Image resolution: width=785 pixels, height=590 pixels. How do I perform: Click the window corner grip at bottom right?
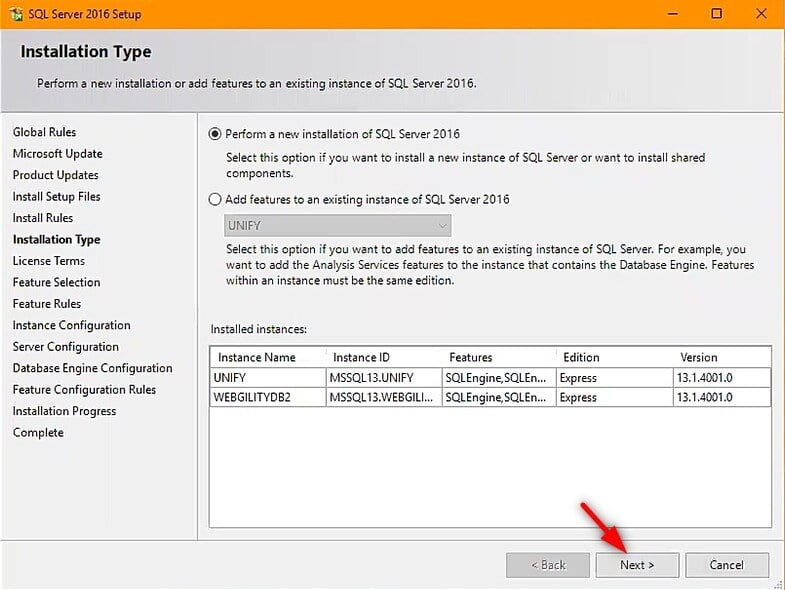pos(778,584)
